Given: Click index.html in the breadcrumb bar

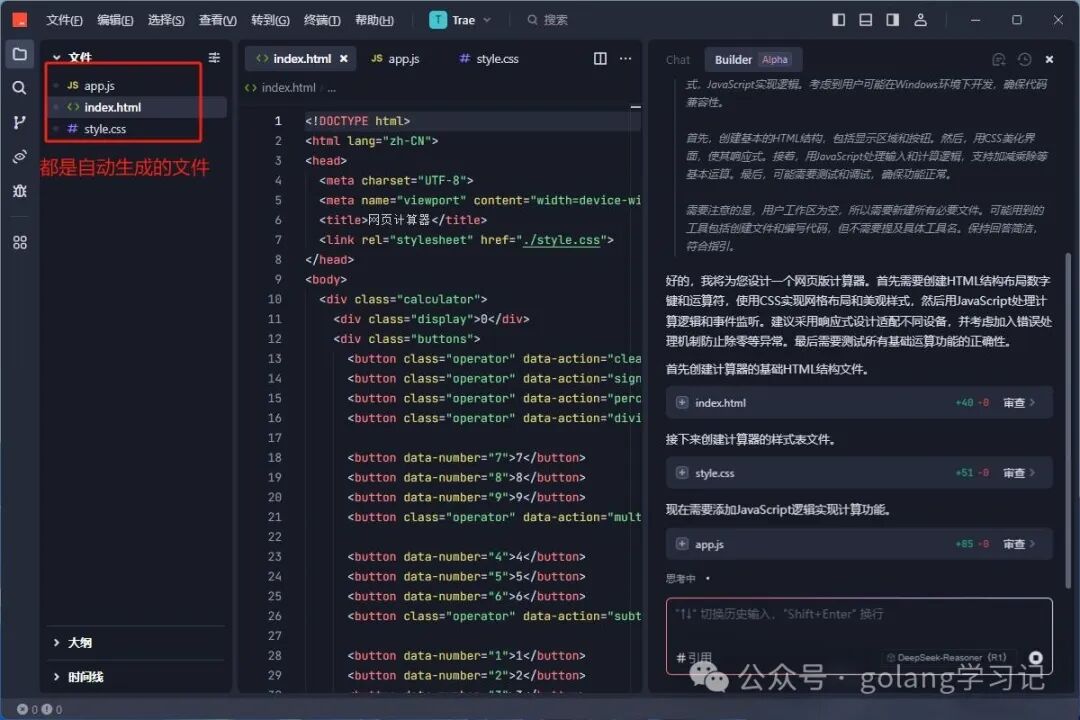Looking at the screenshot, I should (x=288, y=88).
